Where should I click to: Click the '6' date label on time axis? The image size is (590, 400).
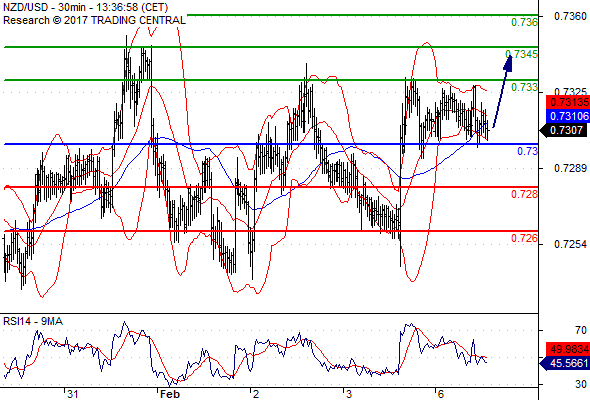(x=441, y=394)
